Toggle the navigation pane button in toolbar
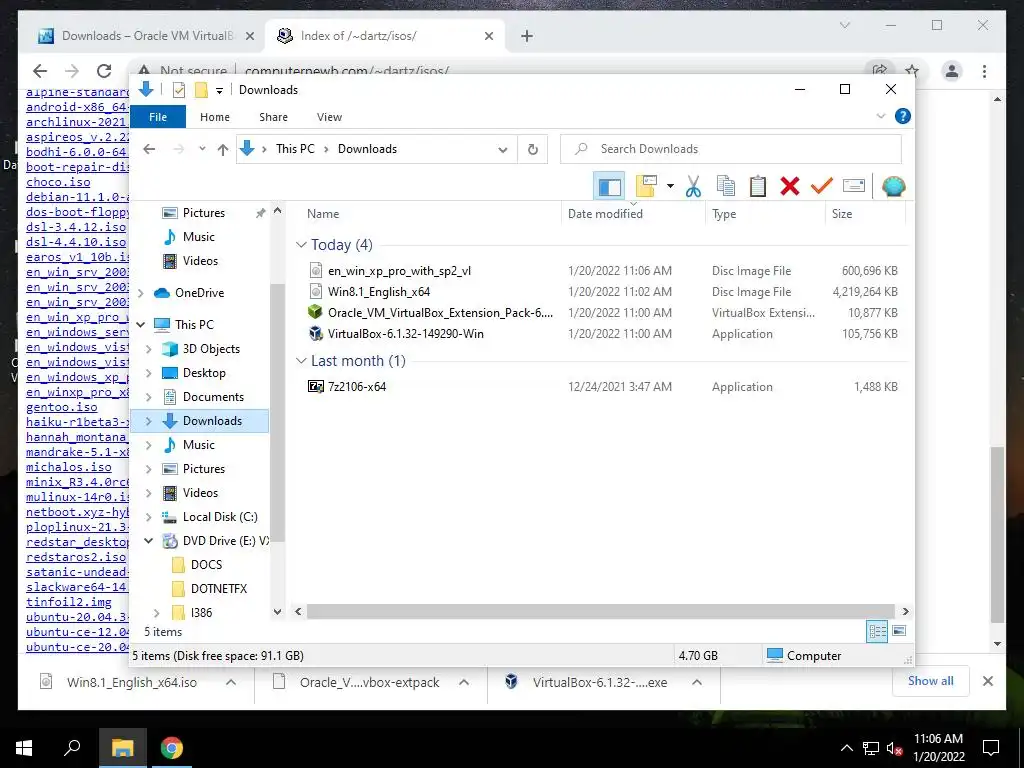This screenshot has height=768, width=1024. pyautogui.click(x=609, y=187)
